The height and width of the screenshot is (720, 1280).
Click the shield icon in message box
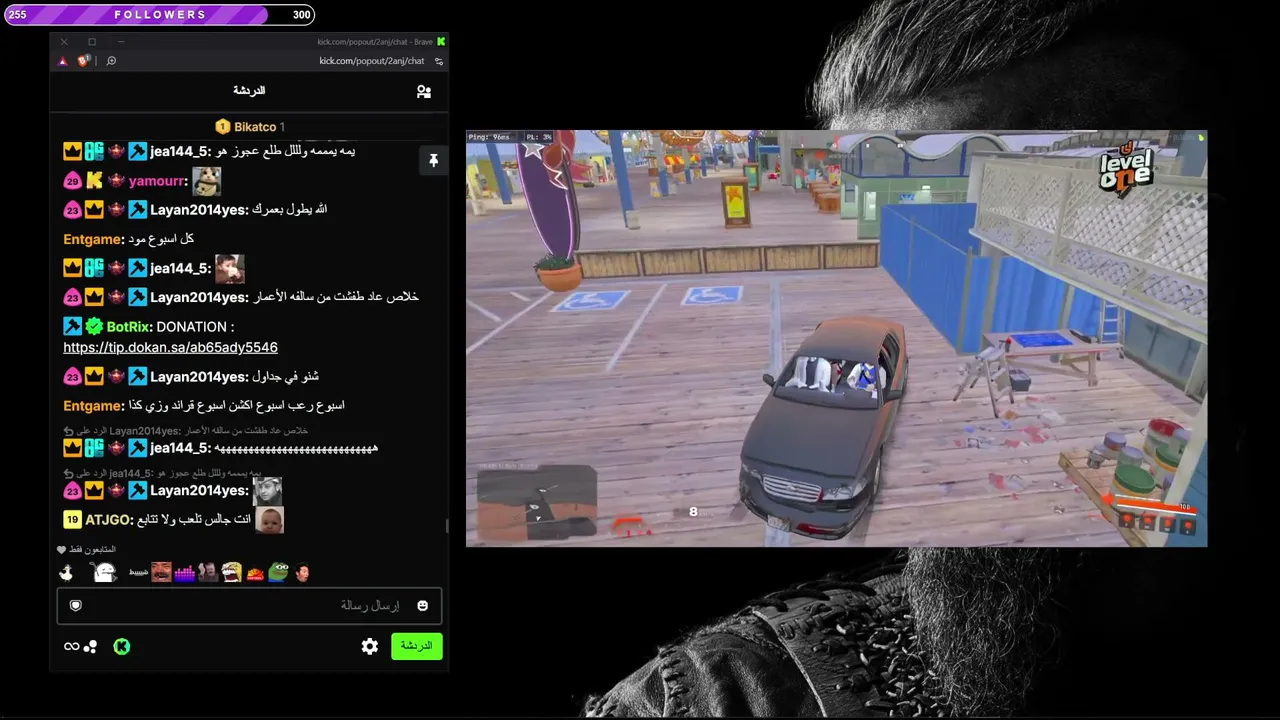pyautogui.click(x=75, y=605)
